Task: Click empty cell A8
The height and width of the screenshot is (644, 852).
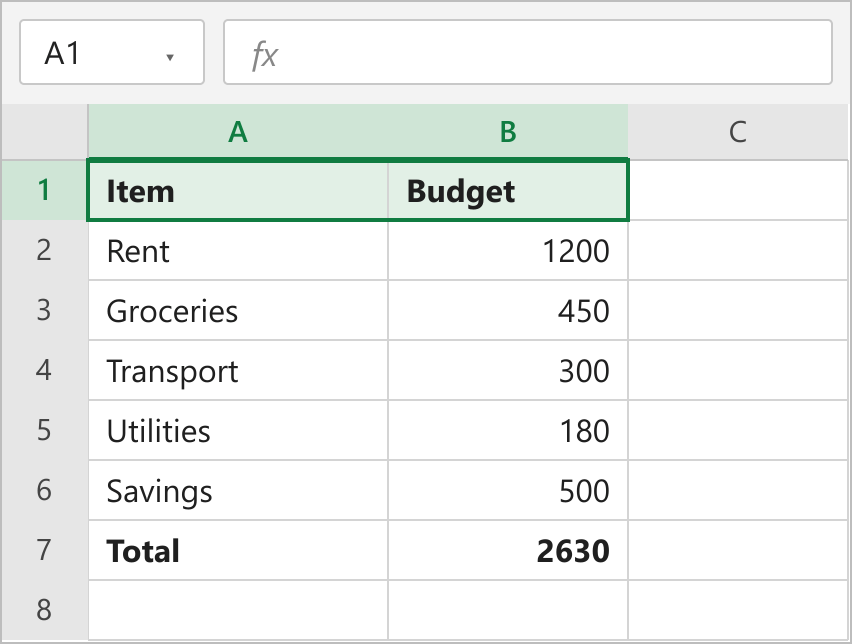Action: [x=238, y=610]
